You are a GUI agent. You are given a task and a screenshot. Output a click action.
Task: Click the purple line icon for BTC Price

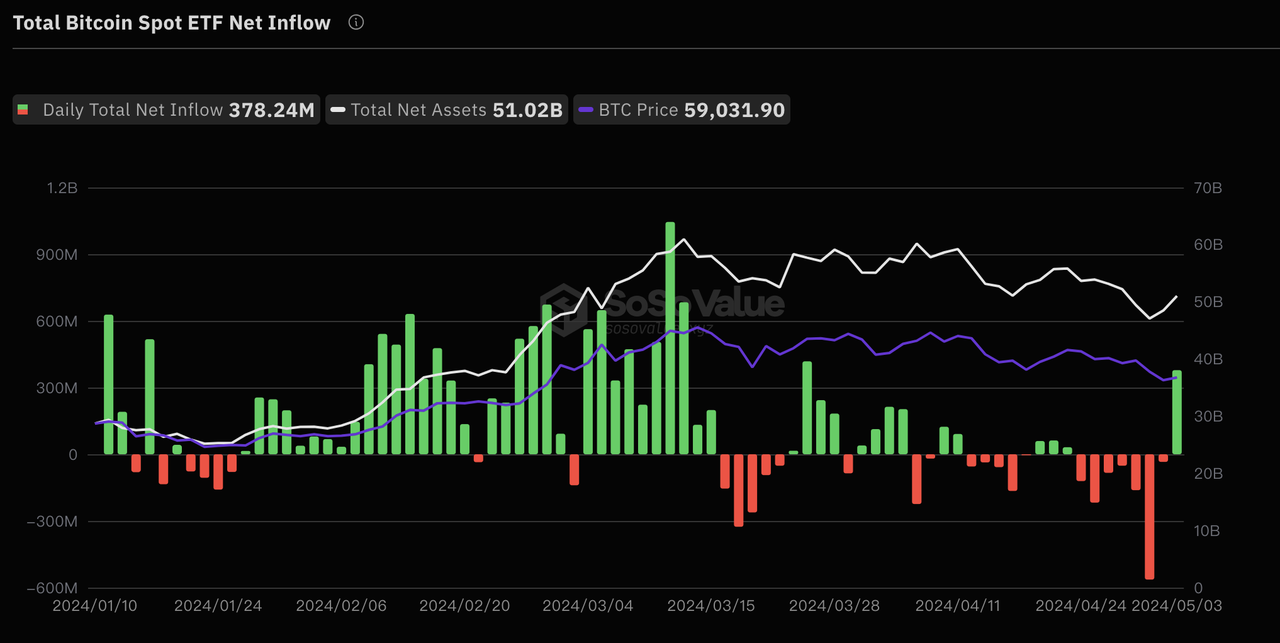click(x=586, y=109)
